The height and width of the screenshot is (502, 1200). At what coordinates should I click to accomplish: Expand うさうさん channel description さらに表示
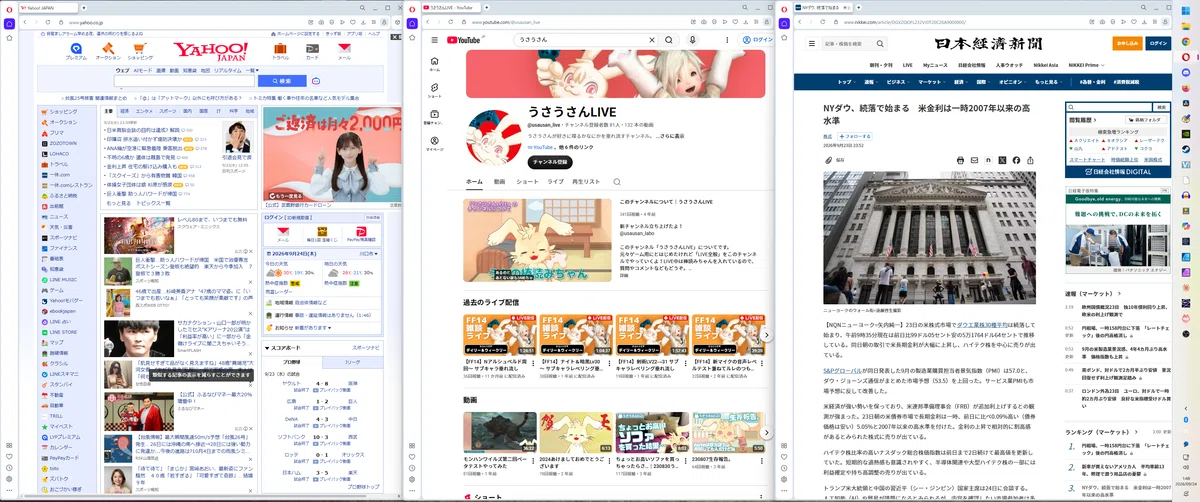[669, 135]
